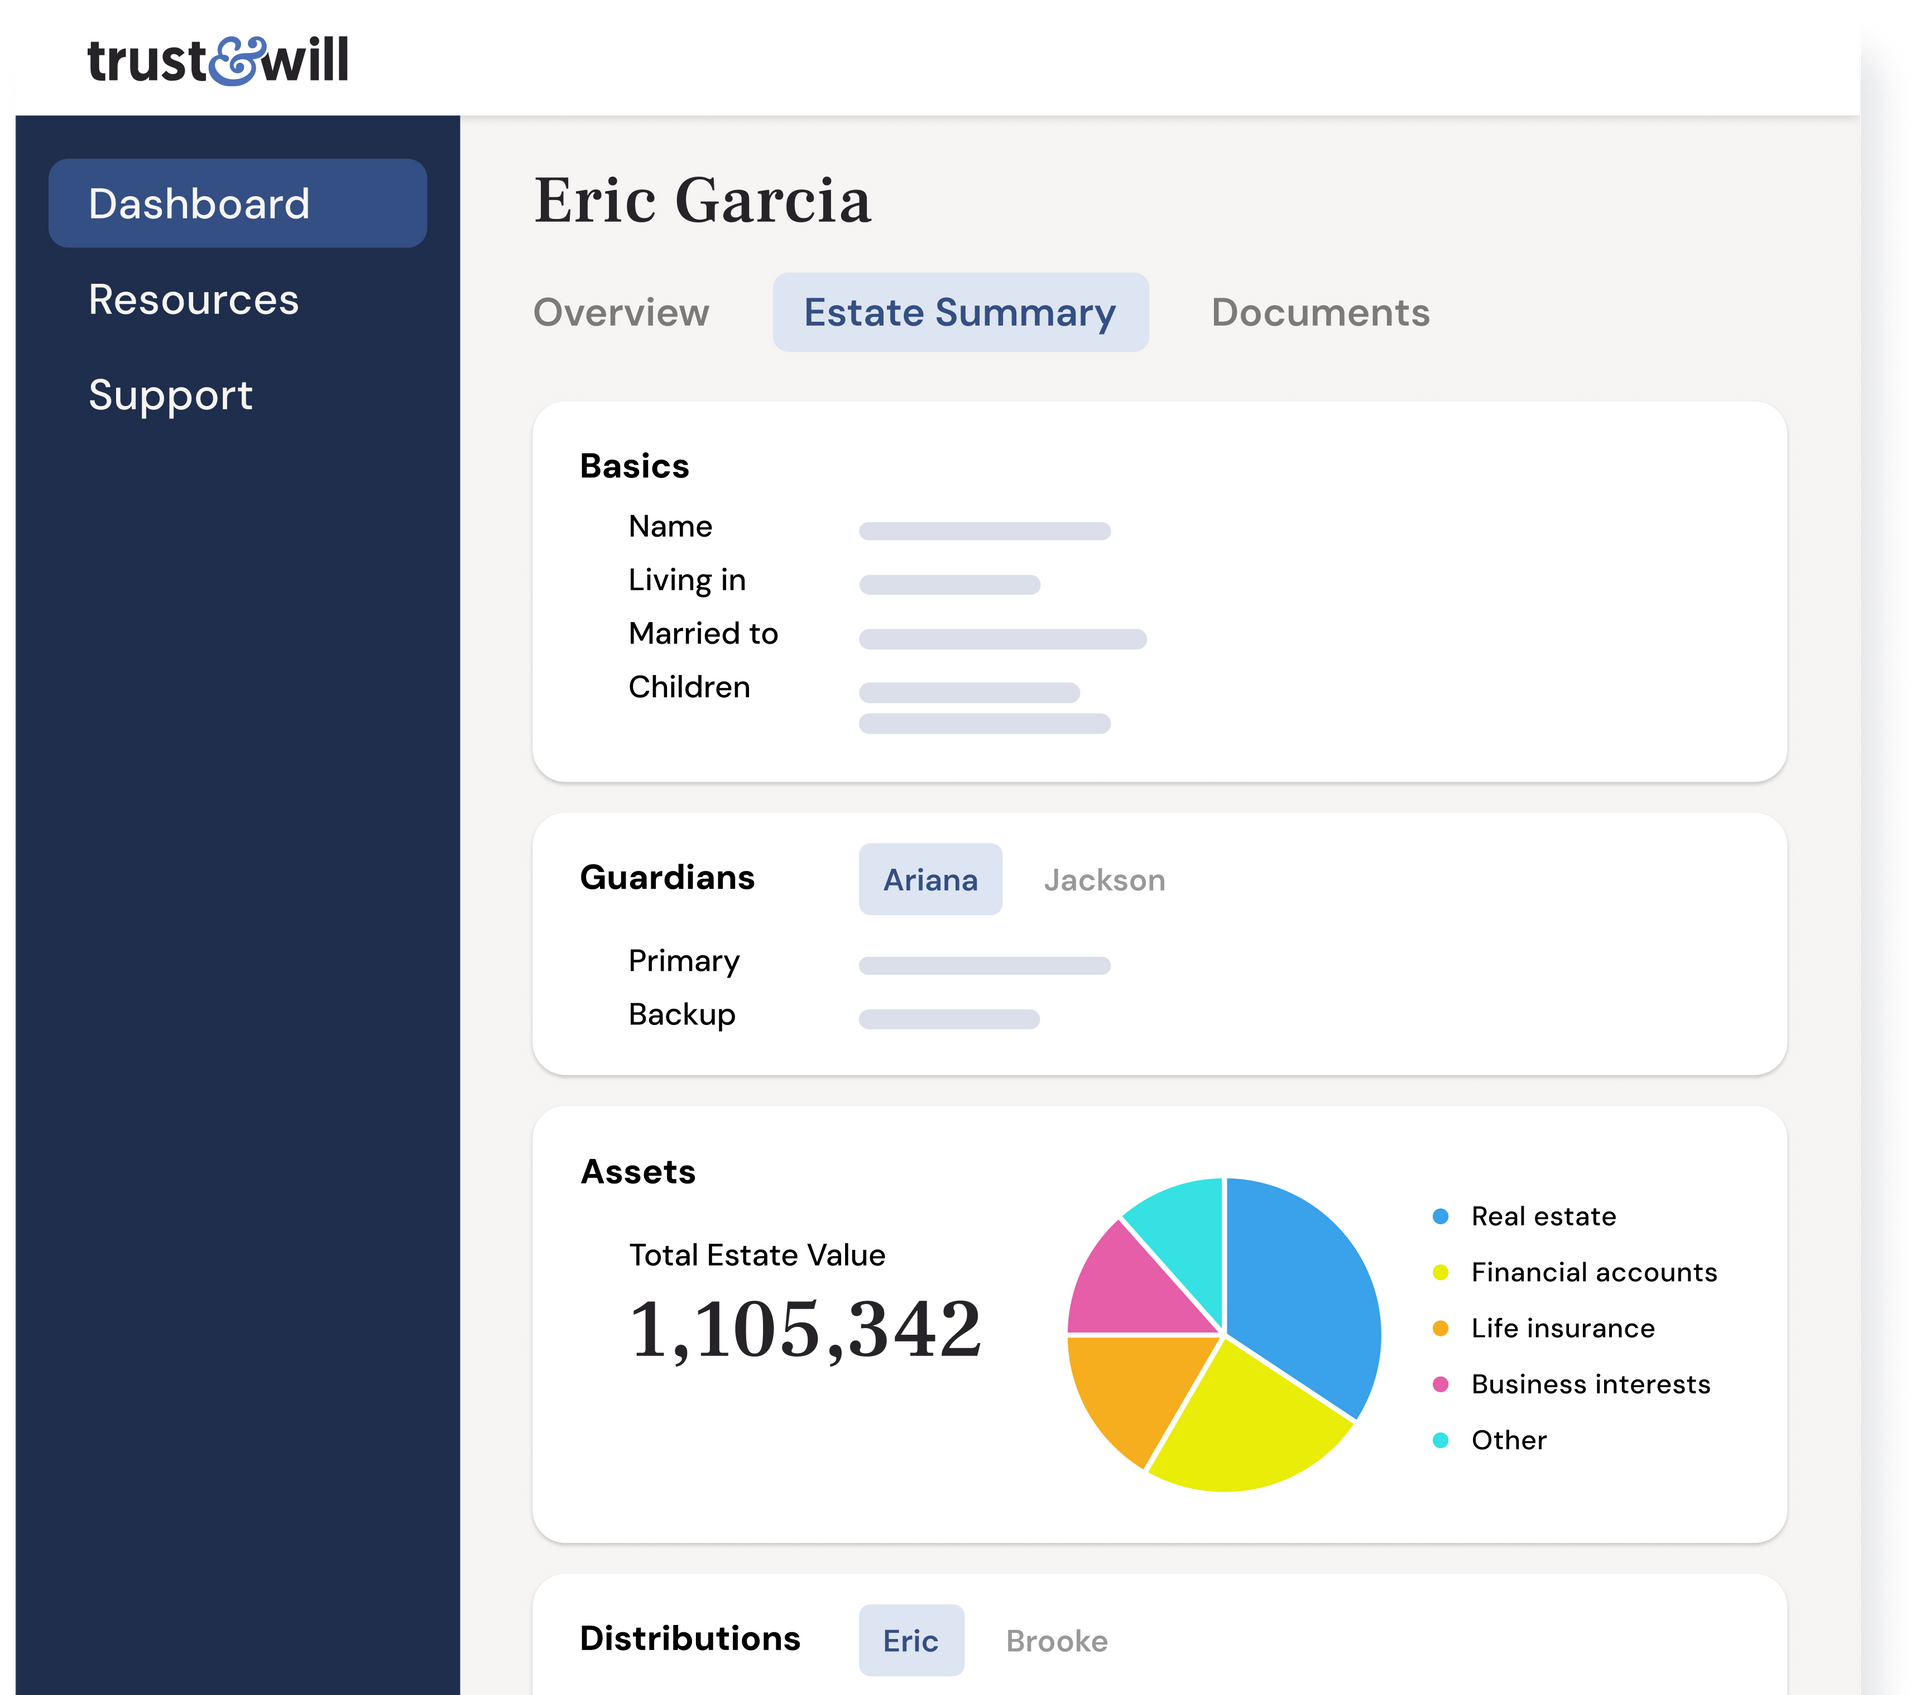Image resolution: width=1920 pixels, height=1695 pixels.
Task: Click the orange Life insurance pie slice
Action: (1140, 1395)
